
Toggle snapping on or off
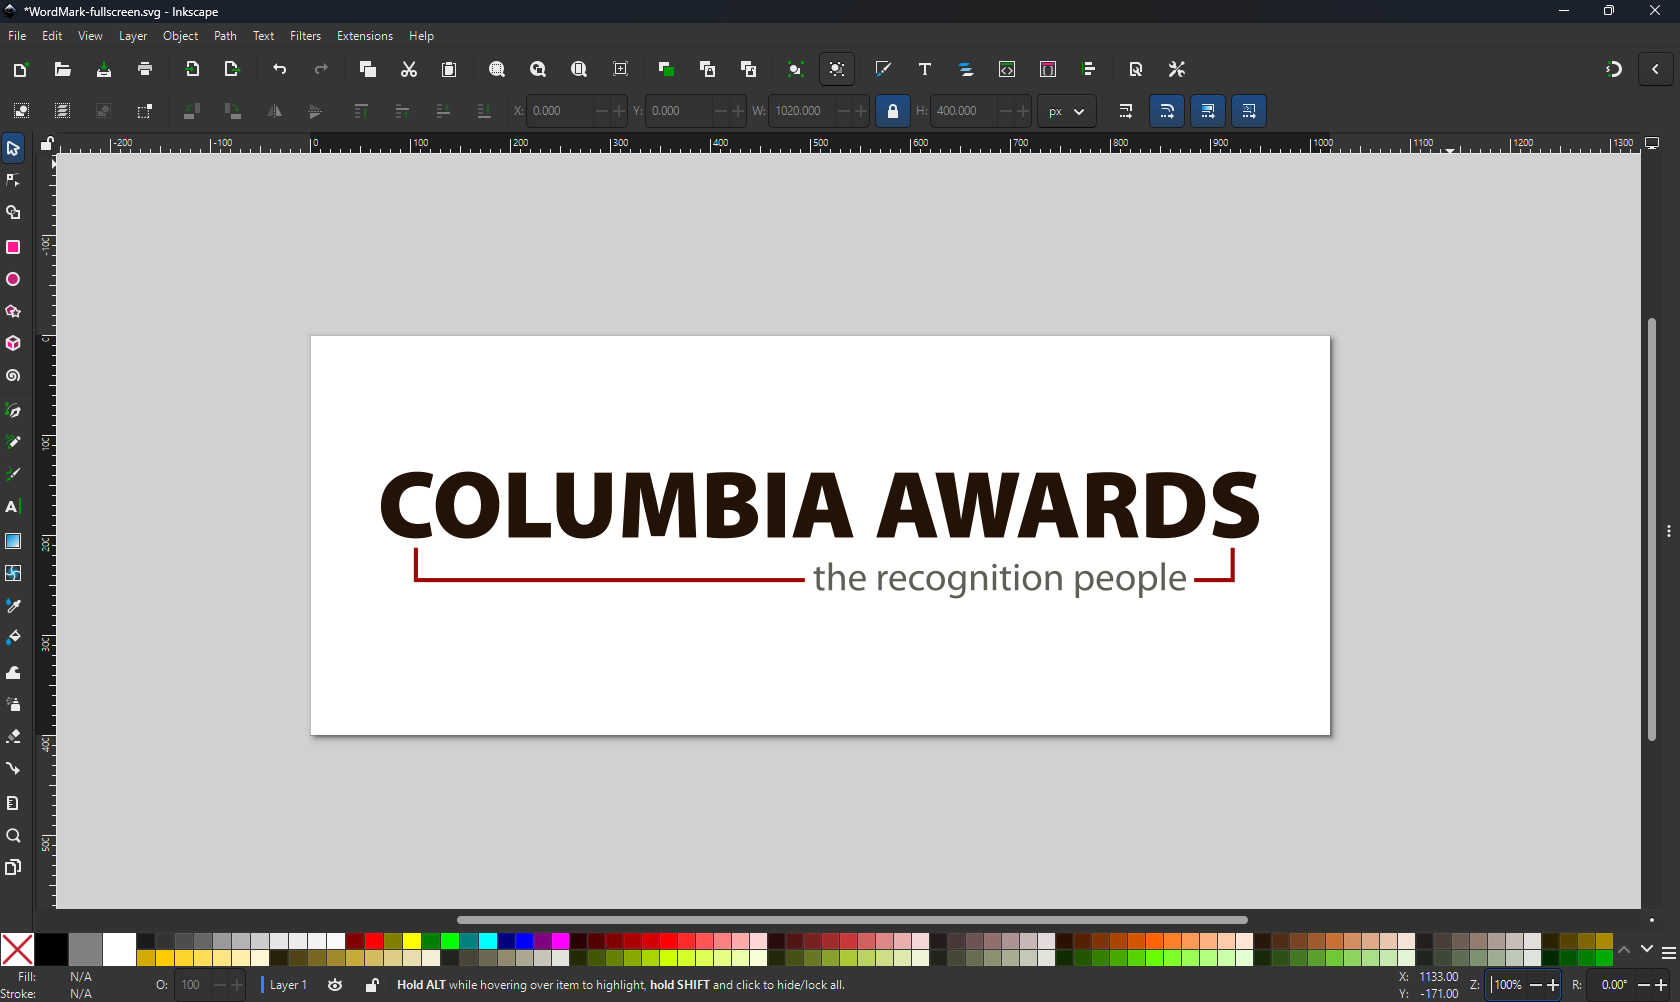[x=1614, y=69]
